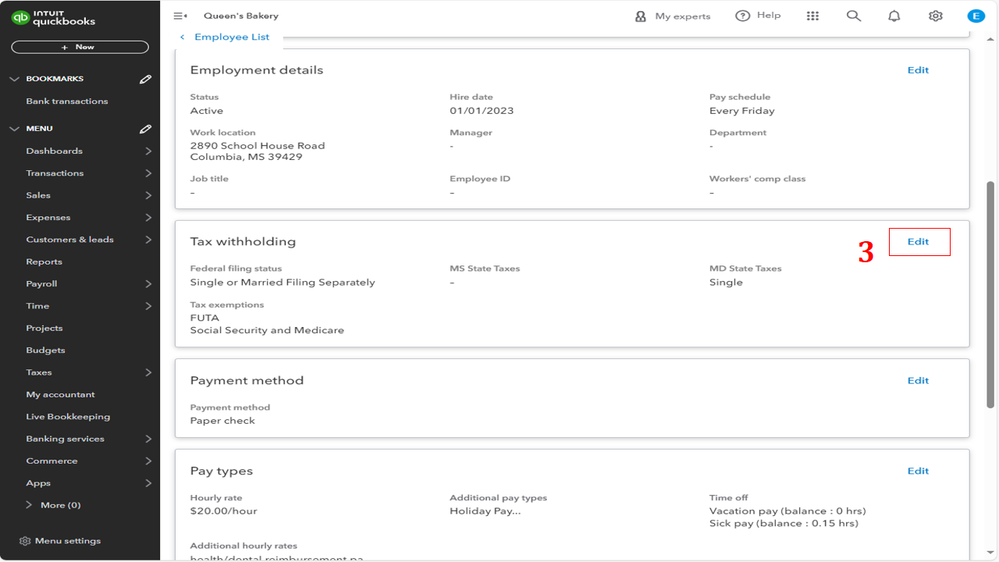
Task: Edit bookmarks with the pencil icon
Action: click(x=146, y=79)
